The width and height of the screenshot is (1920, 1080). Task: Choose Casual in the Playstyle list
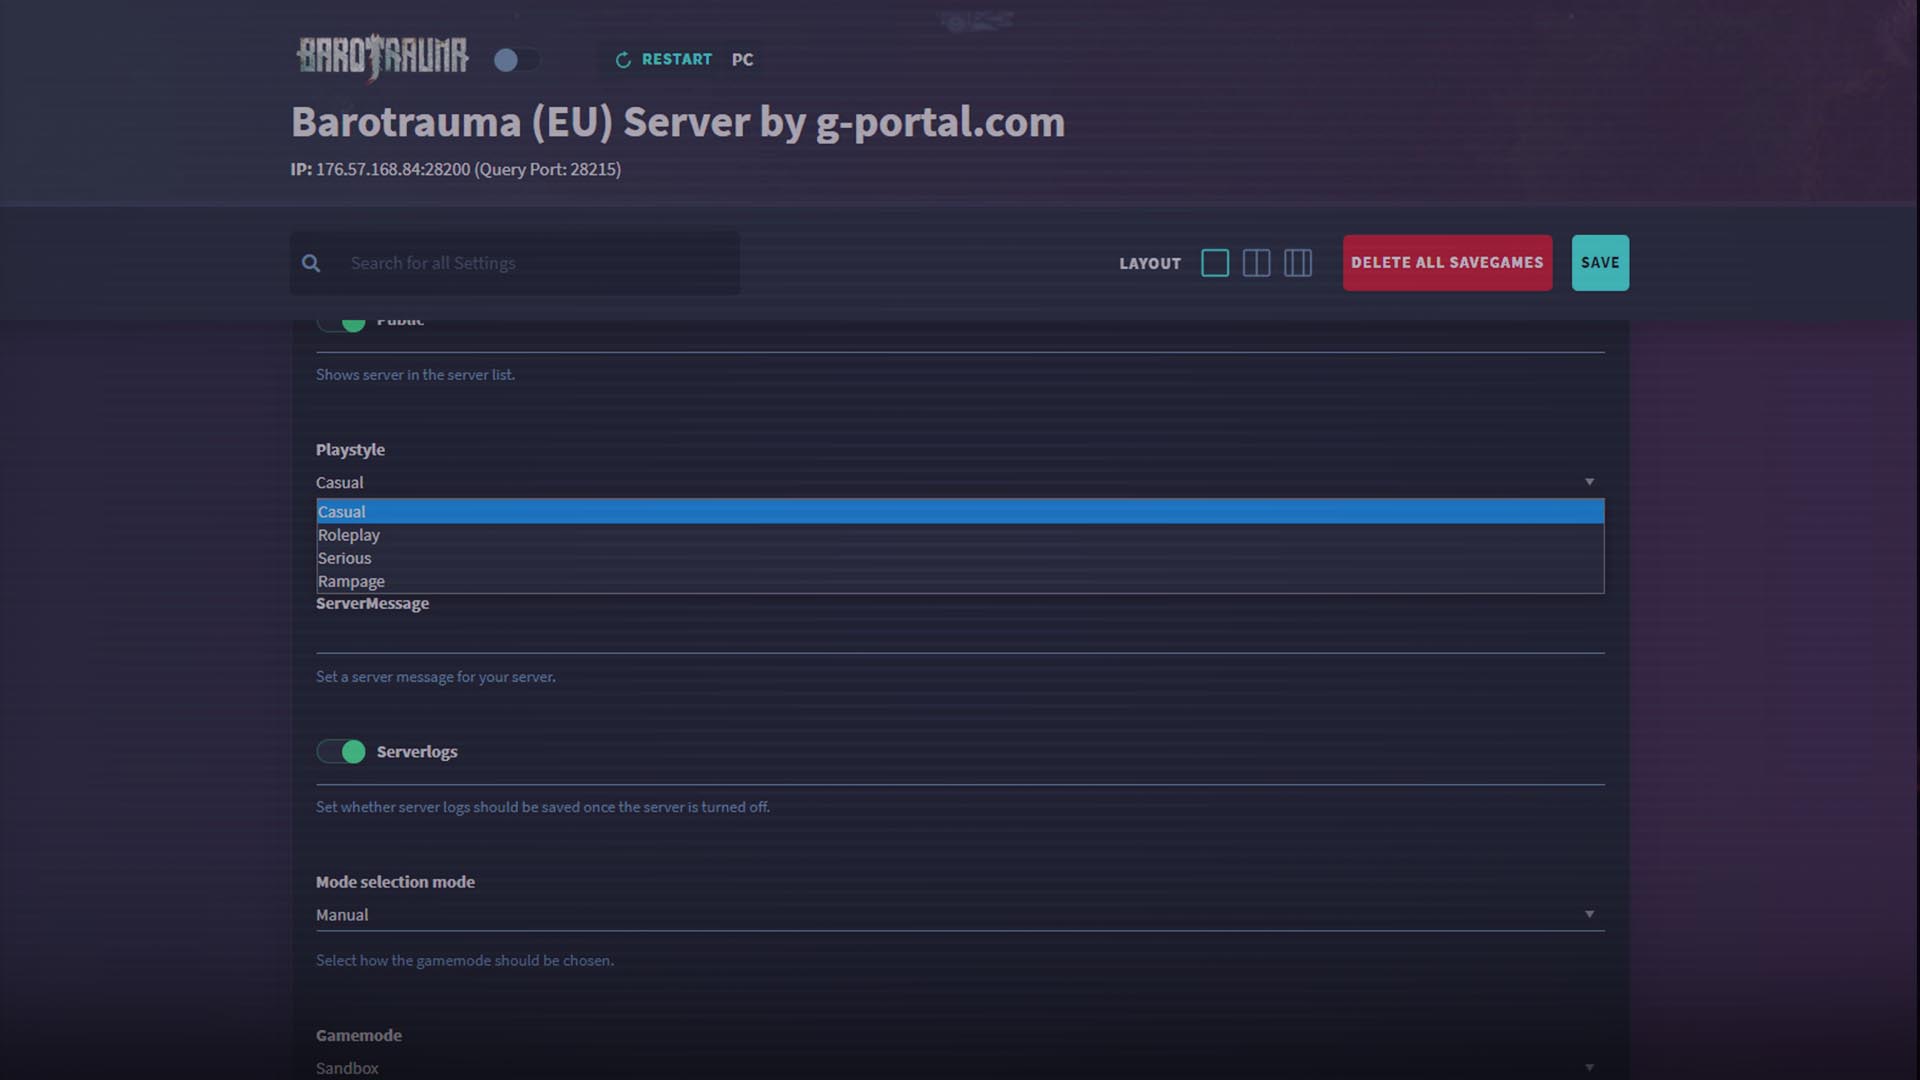coord(960,511)
